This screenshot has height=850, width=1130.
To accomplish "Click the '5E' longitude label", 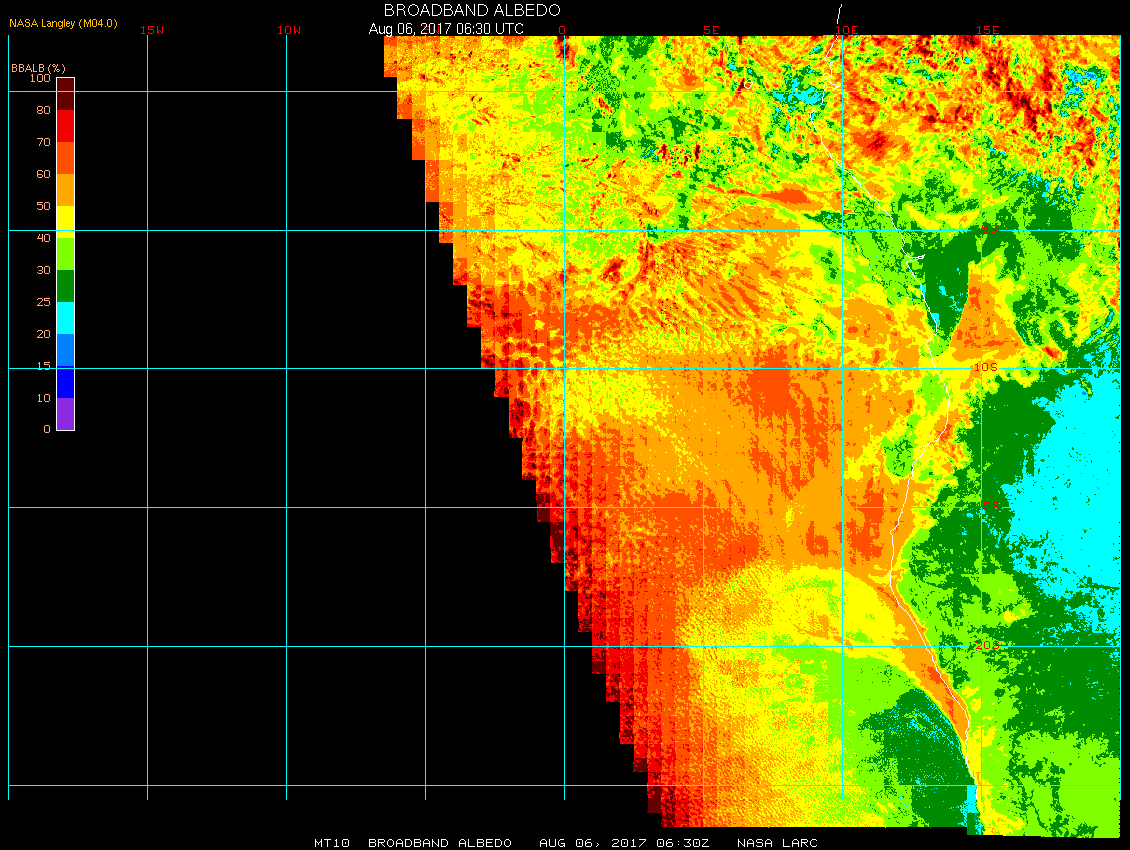I will tap(711, 30).
